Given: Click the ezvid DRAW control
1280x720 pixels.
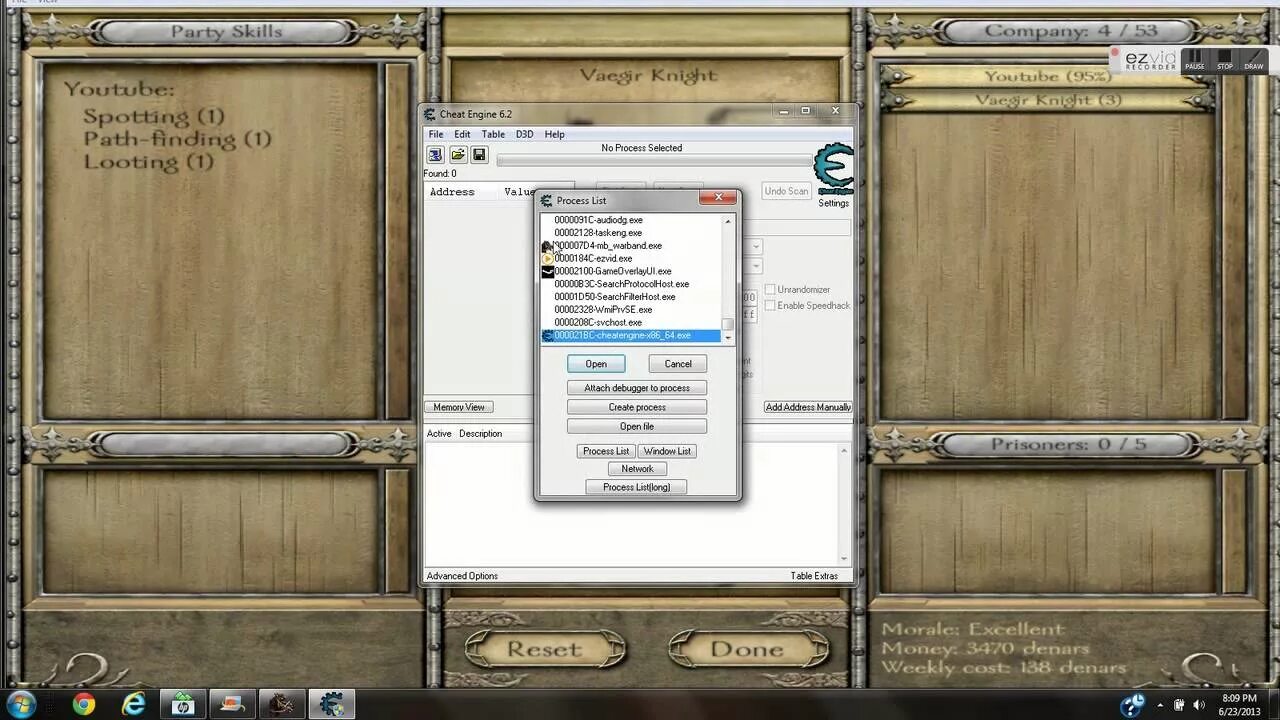Looking at the screenshot, I should (1254, 60).
